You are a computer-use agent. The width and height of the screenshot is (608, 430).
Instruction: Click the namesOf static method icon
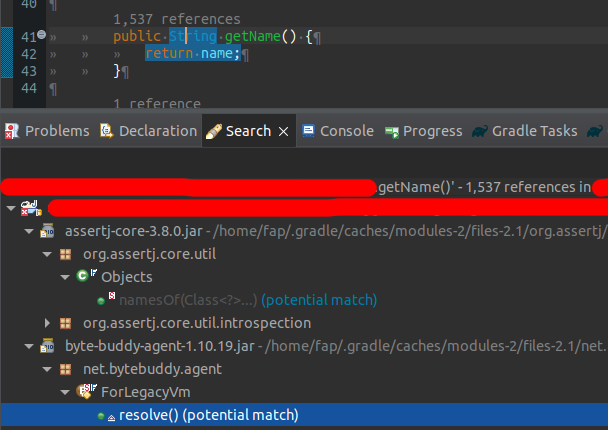pyautogui.click(x=106, y=299)
